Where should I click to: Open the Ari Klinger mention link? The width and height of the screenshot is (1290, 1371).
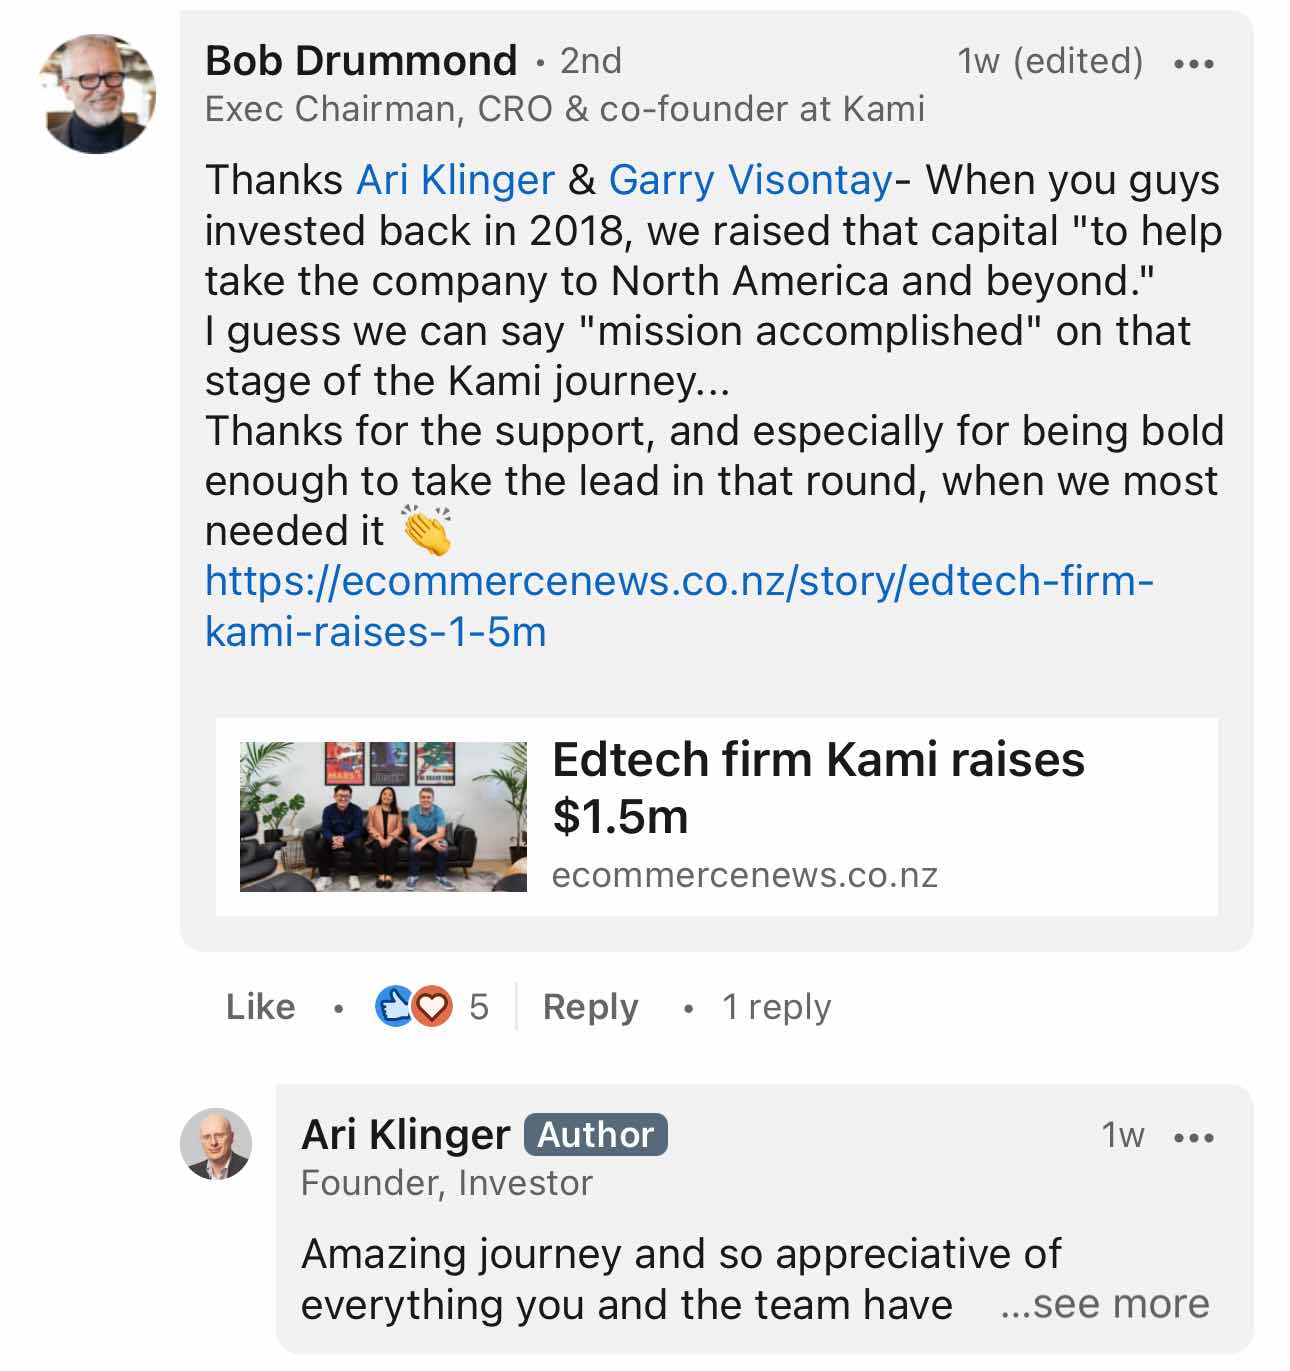tap(455, 181)
